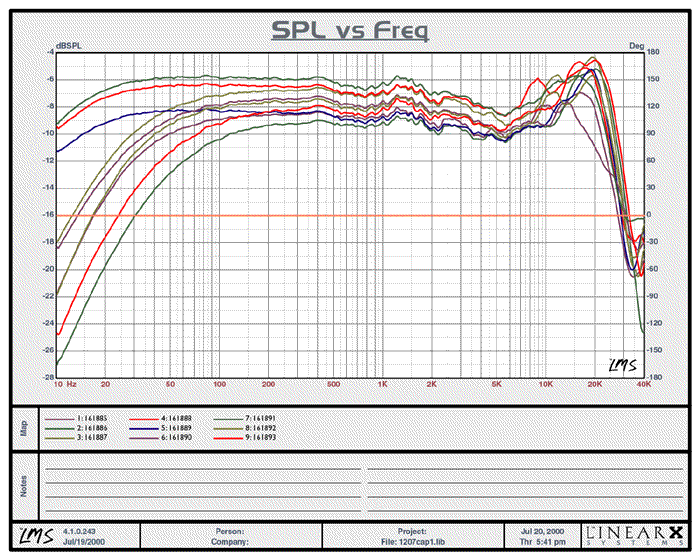The width and height of the screenshot is (700, 560).
Task: Click the '180' degree axis value
Action: point(653,52)
